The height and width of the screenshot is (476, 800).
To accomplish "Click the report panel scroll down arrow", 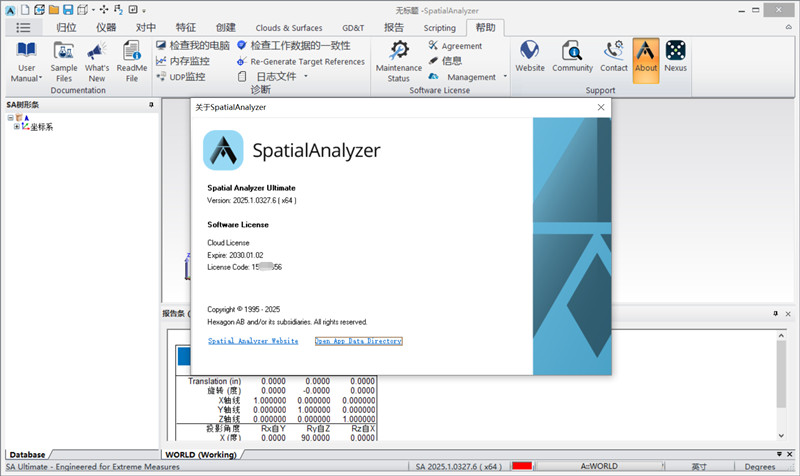I will [781, 435].
